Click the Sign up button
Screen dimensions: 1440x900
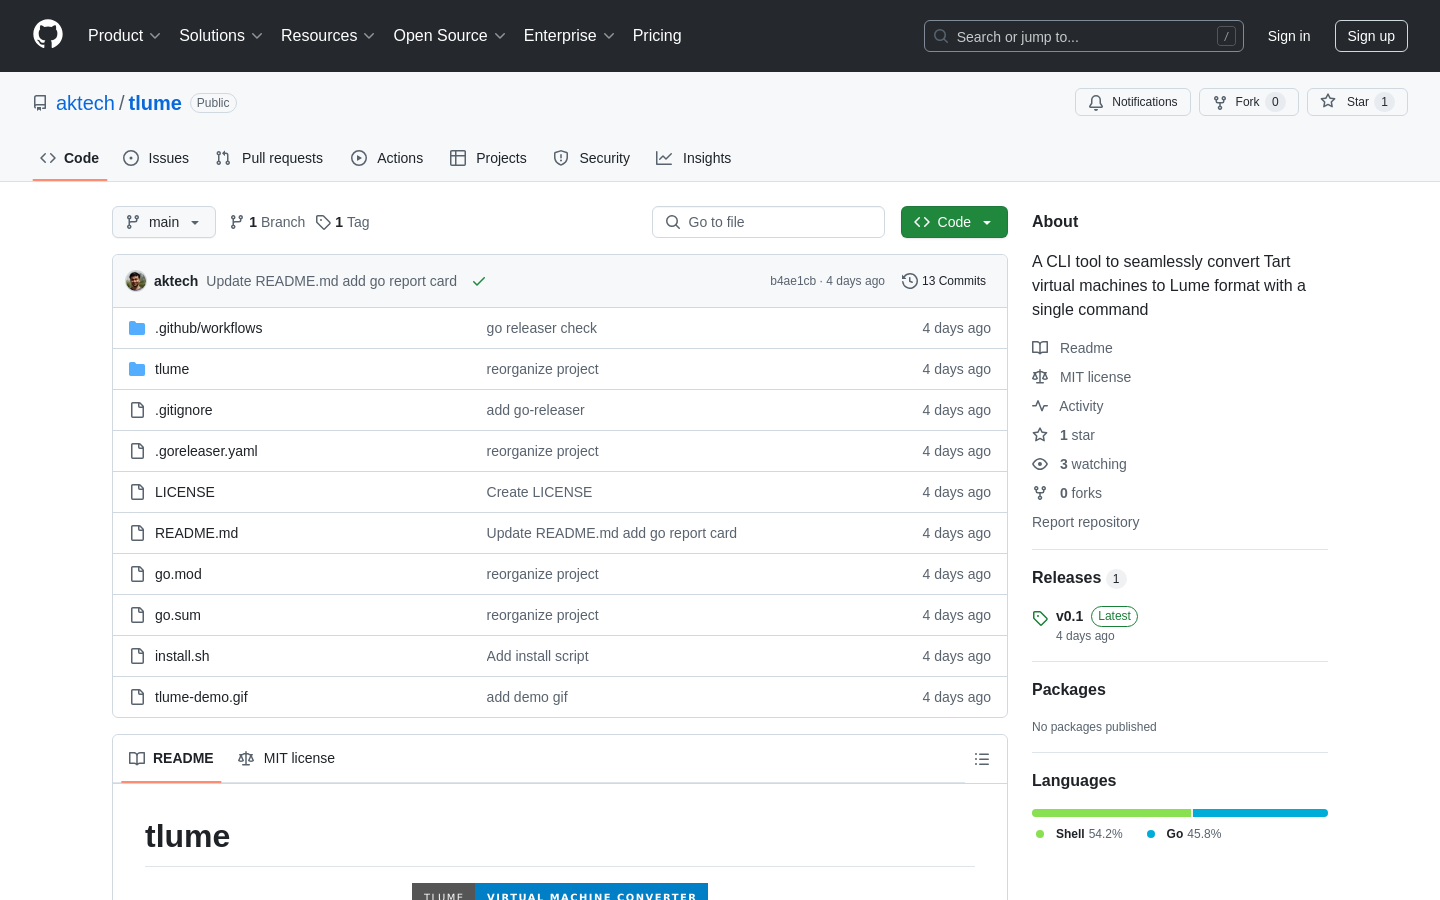click(x=1370, y=36)
